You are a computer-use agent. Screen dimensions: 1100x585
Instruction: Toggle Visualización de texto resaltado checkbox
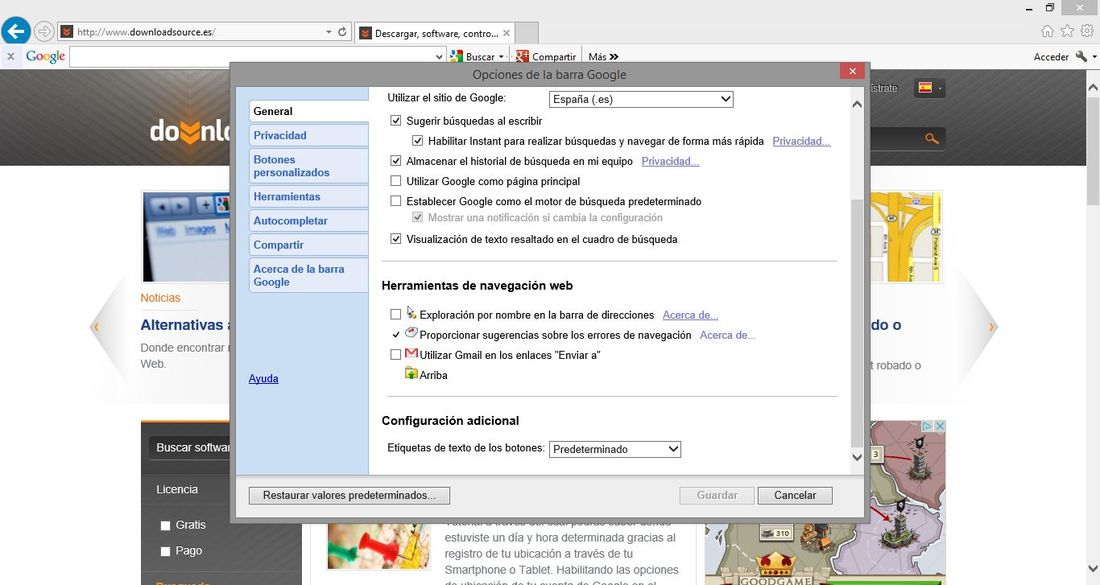tap(396, 238)
